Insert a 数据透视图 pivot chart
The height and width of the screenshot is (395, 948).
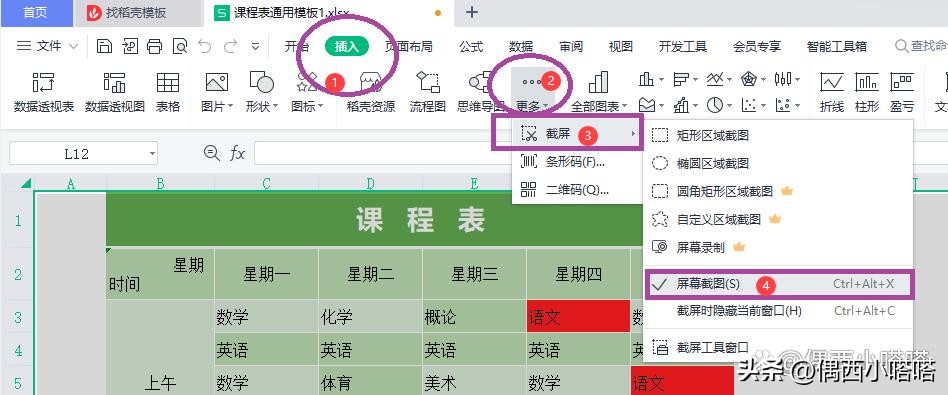[115, 93]
